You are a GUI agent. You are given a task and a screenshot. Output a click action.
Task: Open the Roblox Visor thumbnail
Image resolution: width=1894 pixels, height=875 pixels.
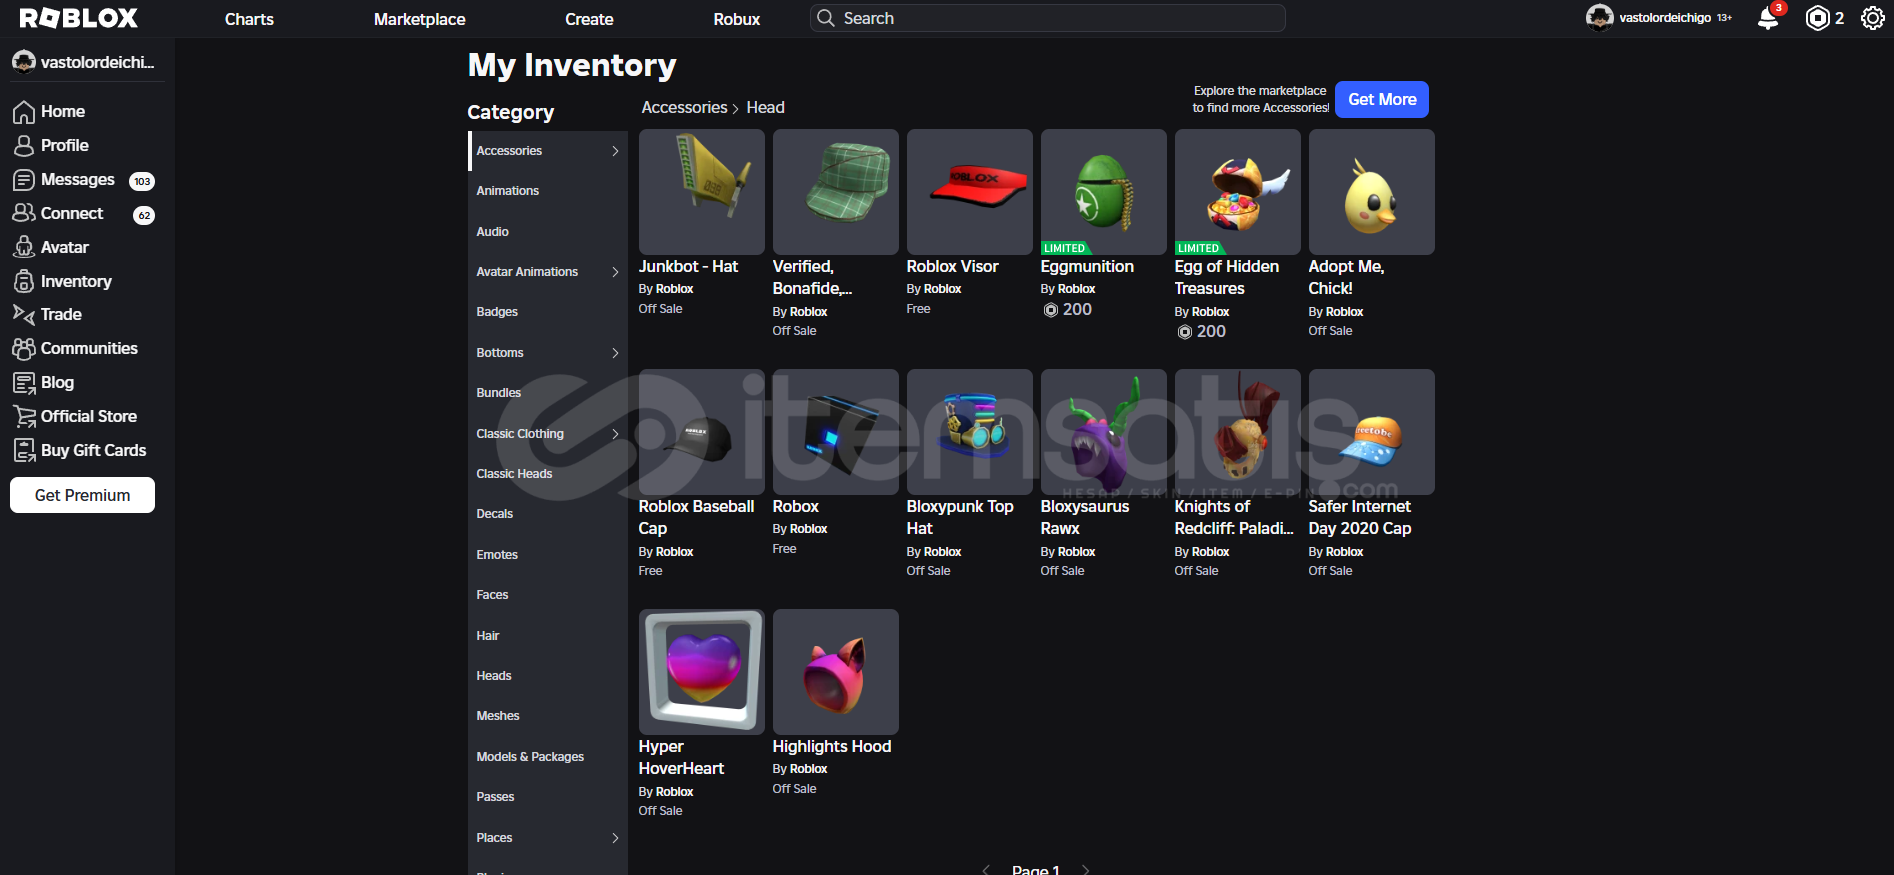pos(970,192)
